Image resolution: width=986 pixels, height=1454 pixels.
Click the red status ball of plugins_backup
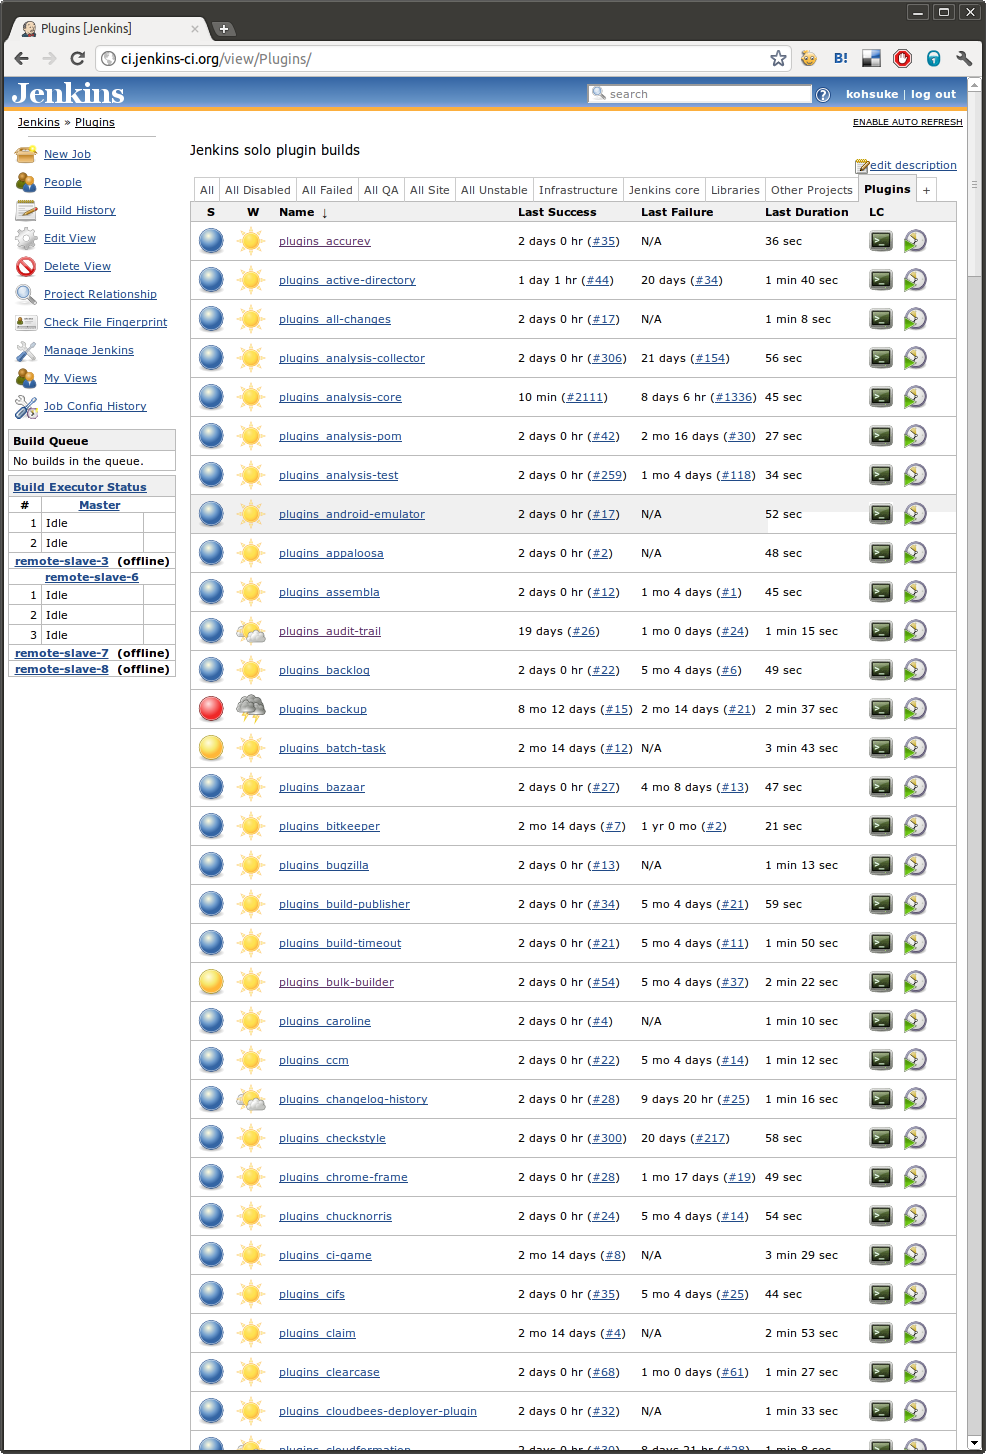pyautogui.click(x=211, y=709)
